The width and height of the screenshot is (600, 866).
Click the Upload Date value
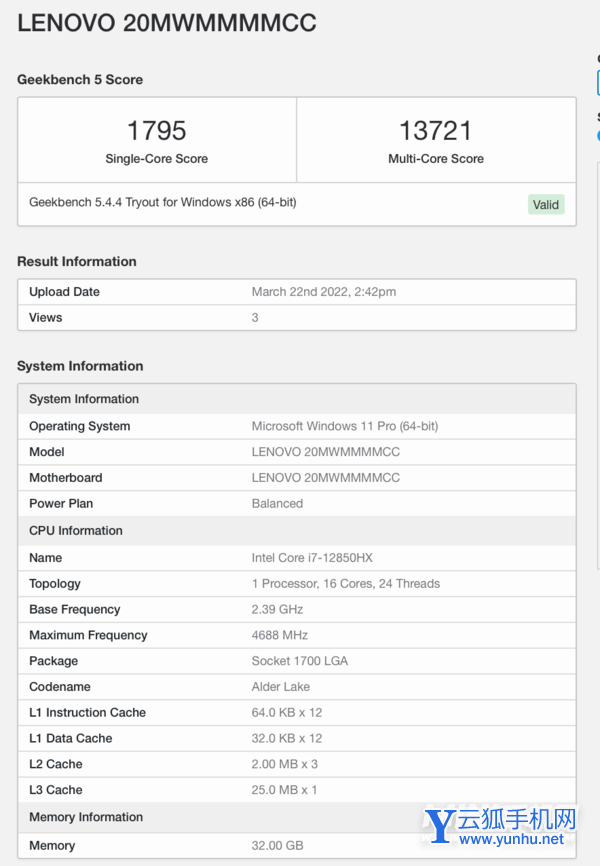point(323,292)
